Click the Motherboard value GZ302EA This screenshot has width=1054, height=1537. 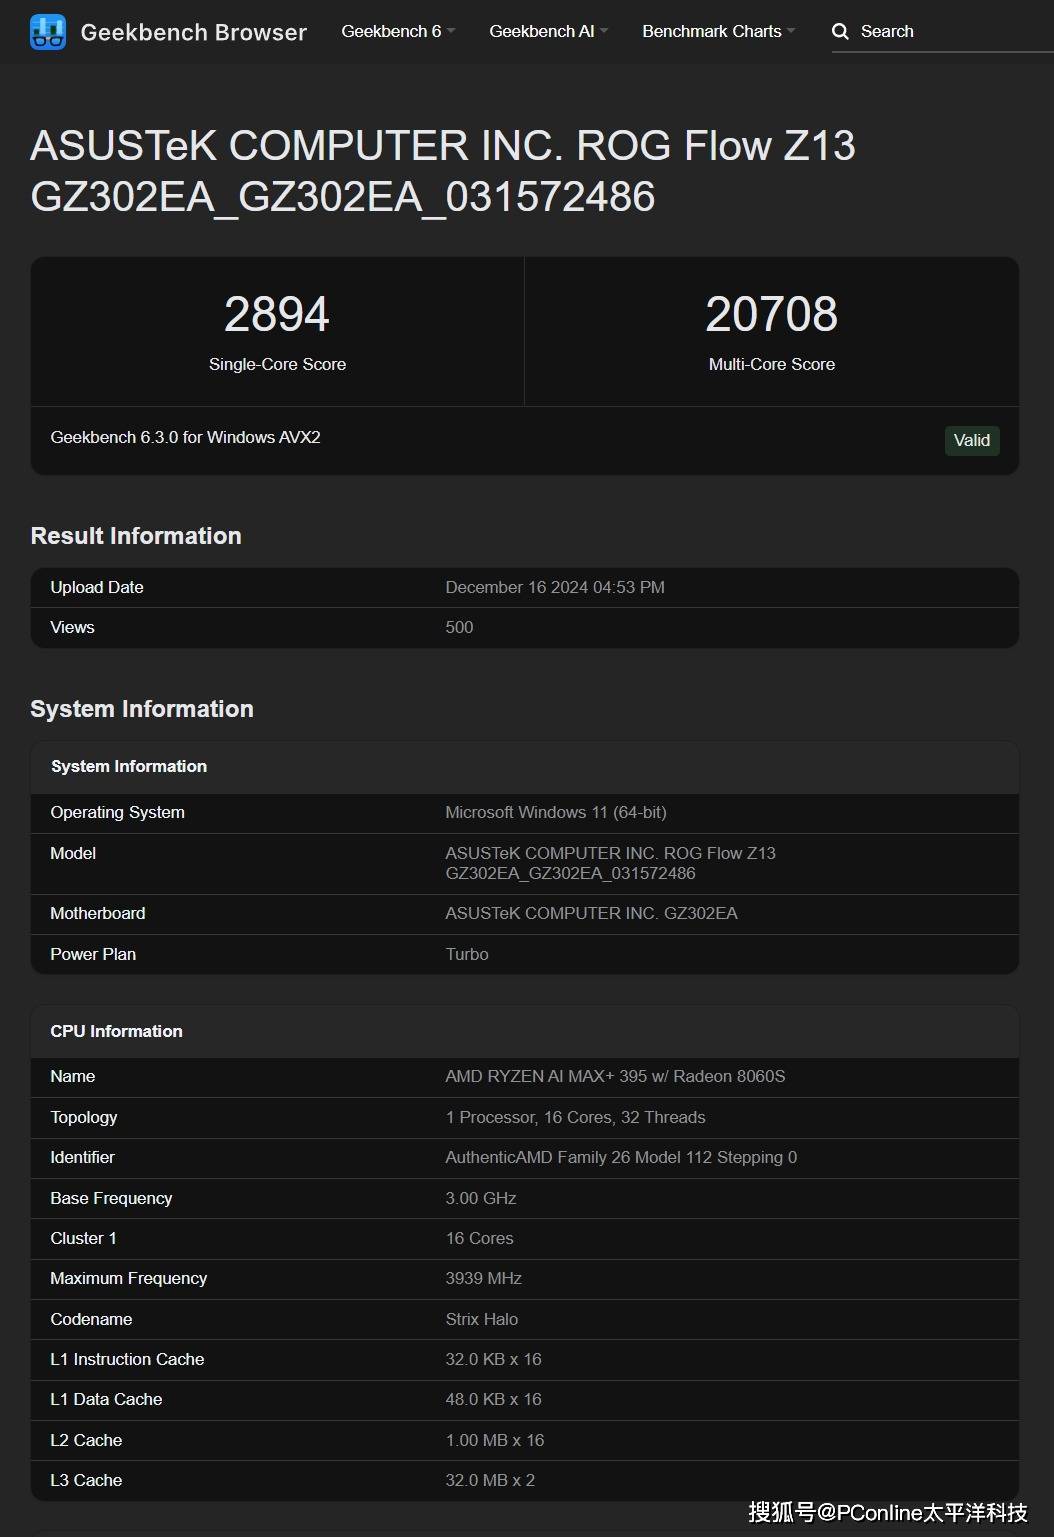[591, 913]
